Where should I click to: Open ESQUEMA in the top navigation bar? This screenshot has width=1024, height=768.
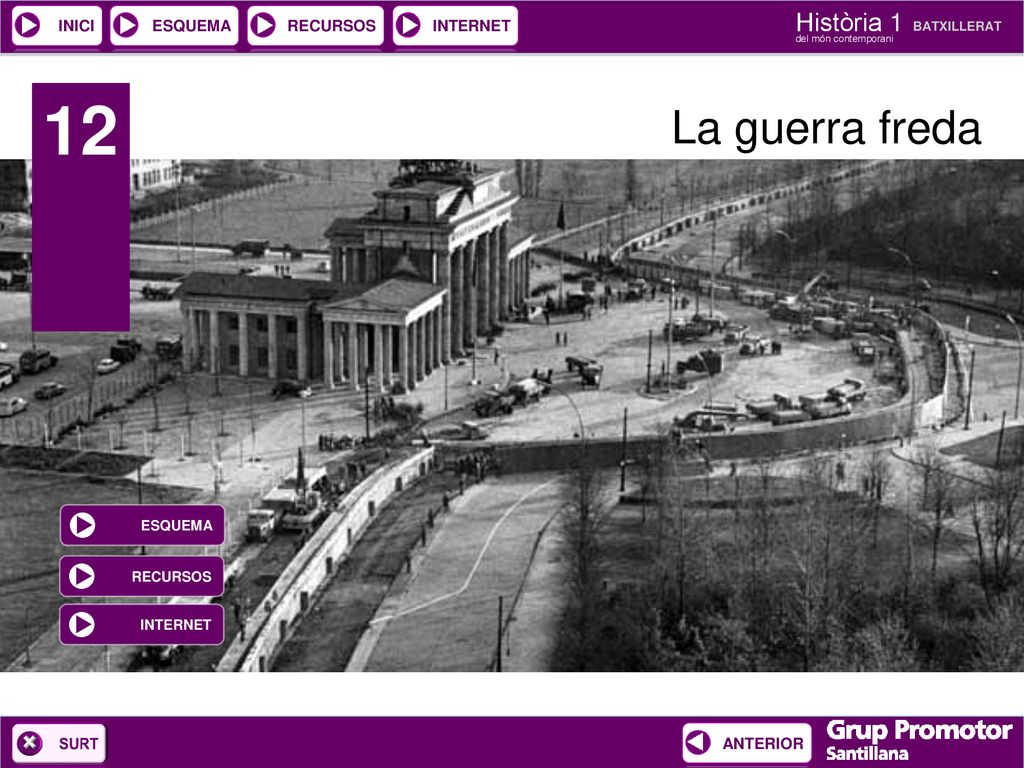click(x=174, y=25)
